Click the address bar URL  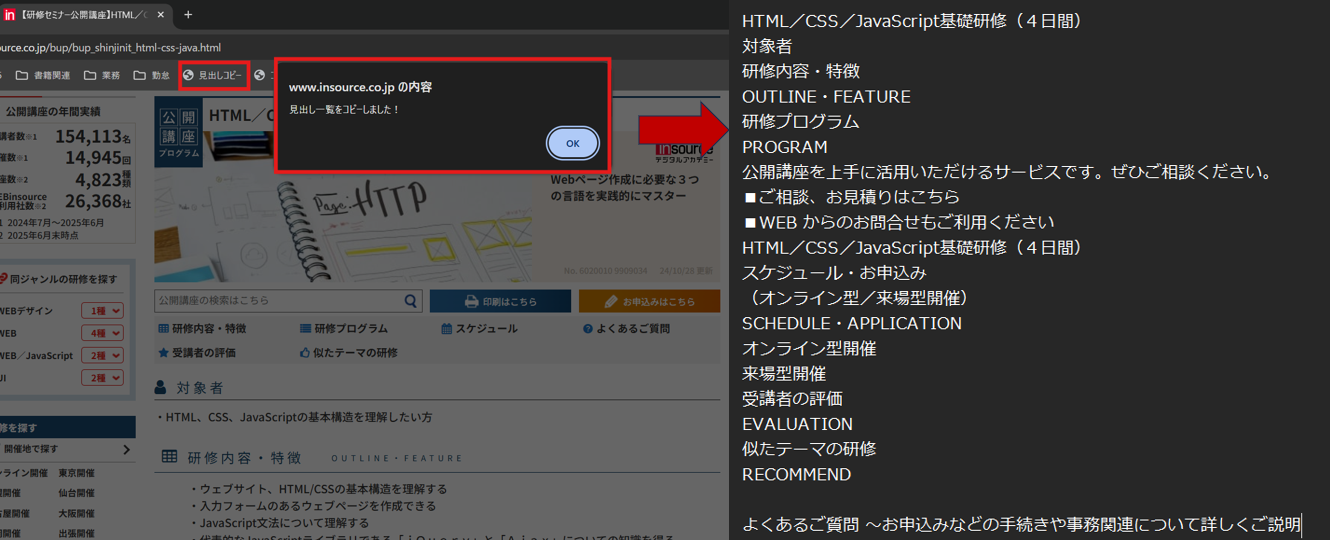click(110, 47)
